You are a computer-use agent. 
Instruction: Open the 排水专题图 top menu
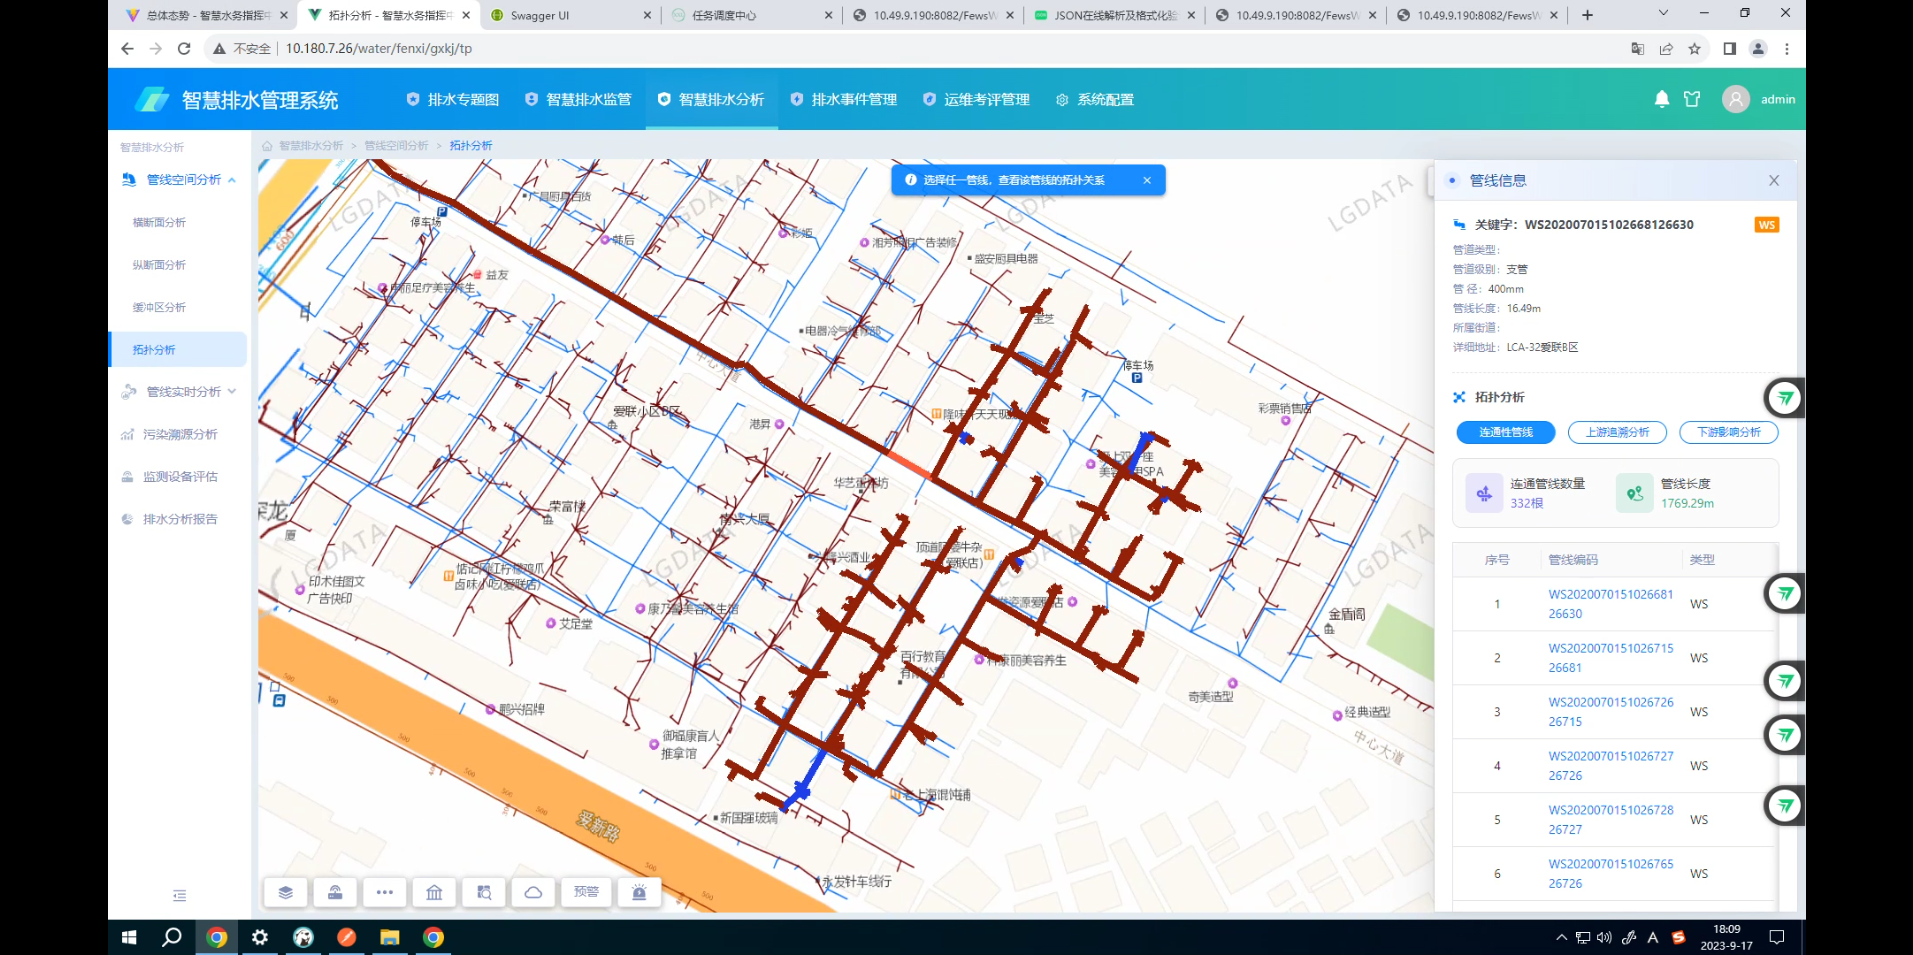click(452, 99)
